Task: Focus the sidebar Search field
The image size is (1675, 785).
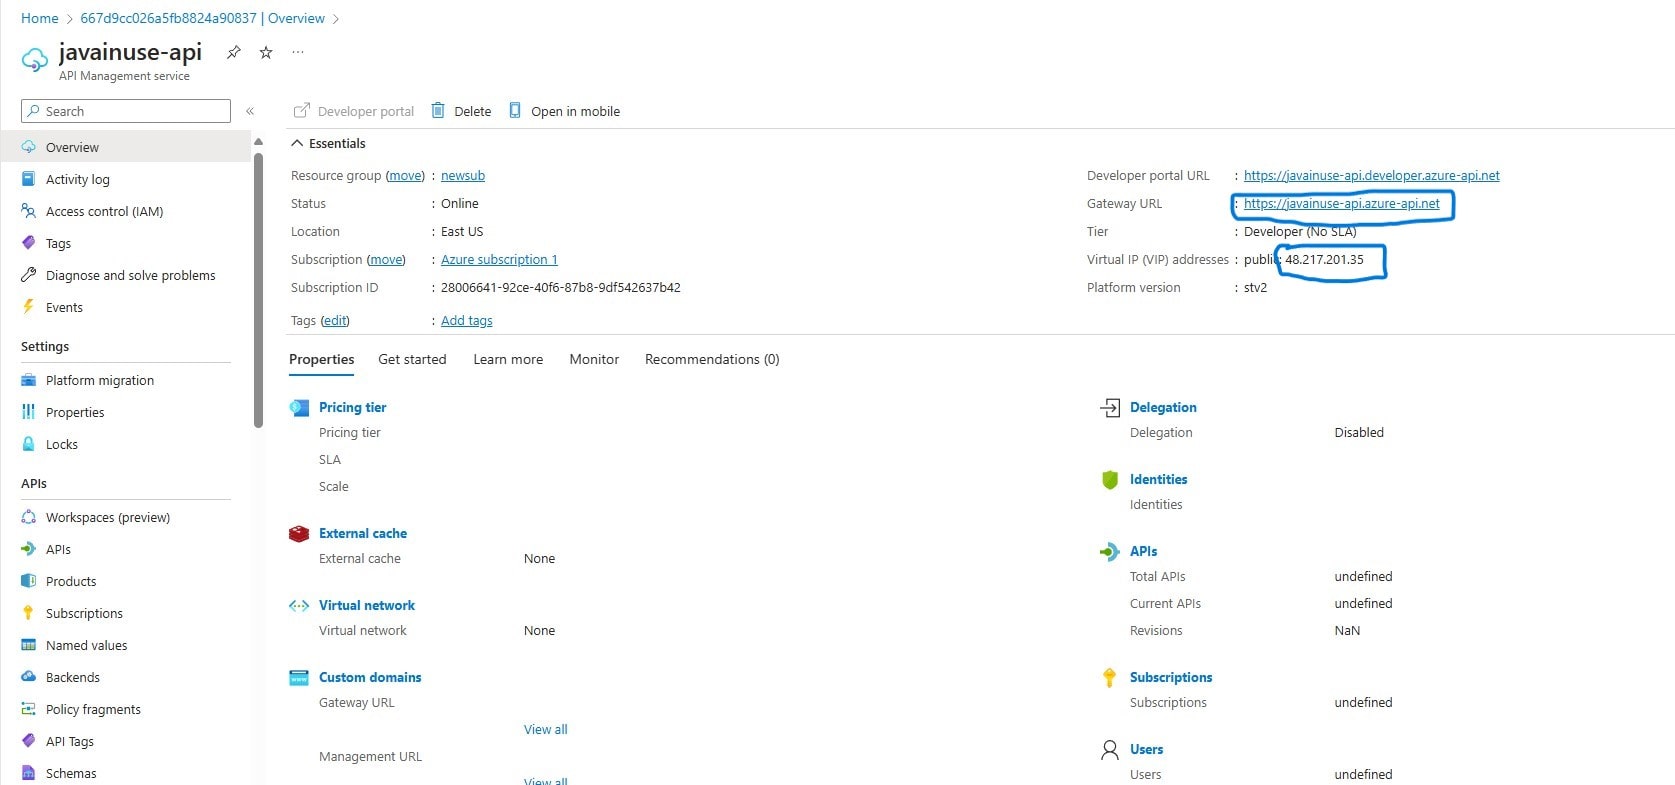Action: [x=126, y=111]
